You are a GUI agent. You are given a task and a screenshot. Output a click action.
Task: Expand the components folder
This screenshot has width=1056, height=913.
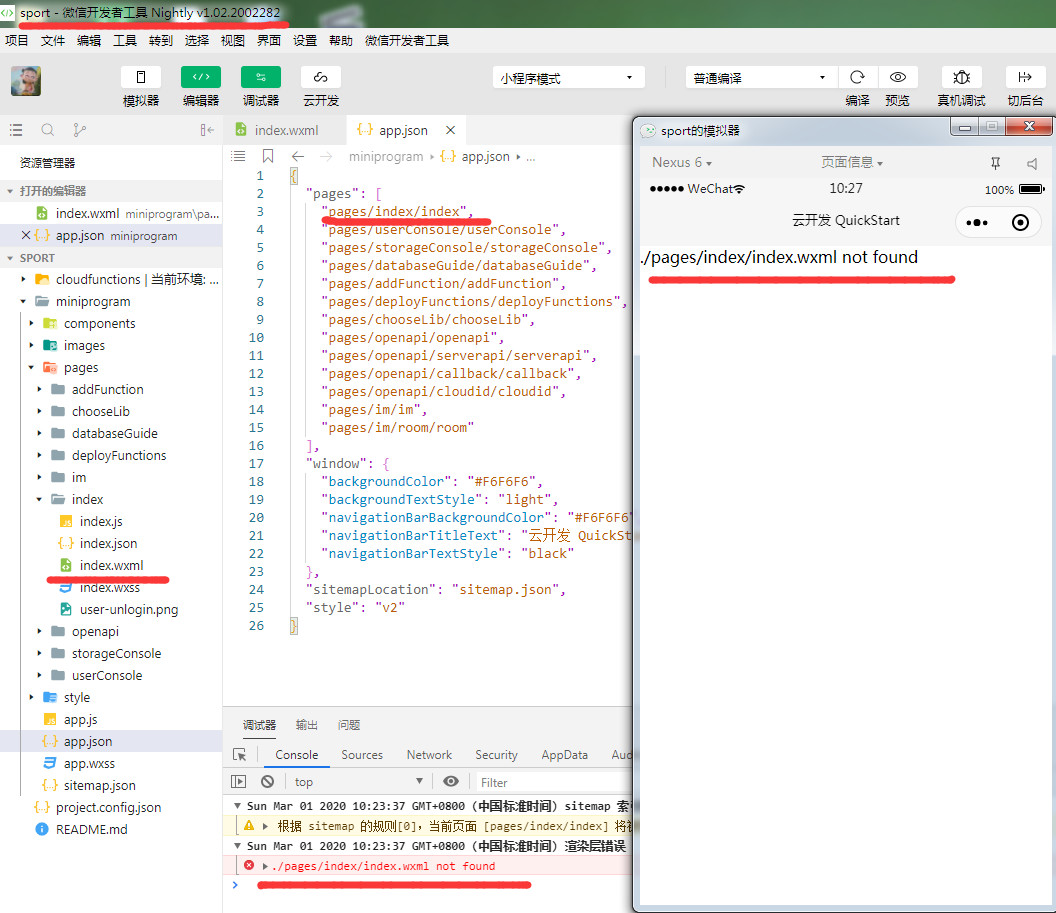tap(32, 323)
